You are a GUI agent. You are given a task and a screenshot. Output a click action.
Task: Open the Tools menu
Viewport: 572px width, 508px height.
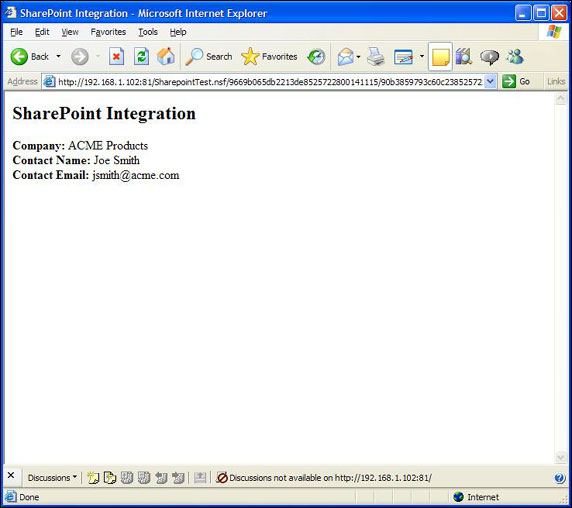tap(148, 32)
